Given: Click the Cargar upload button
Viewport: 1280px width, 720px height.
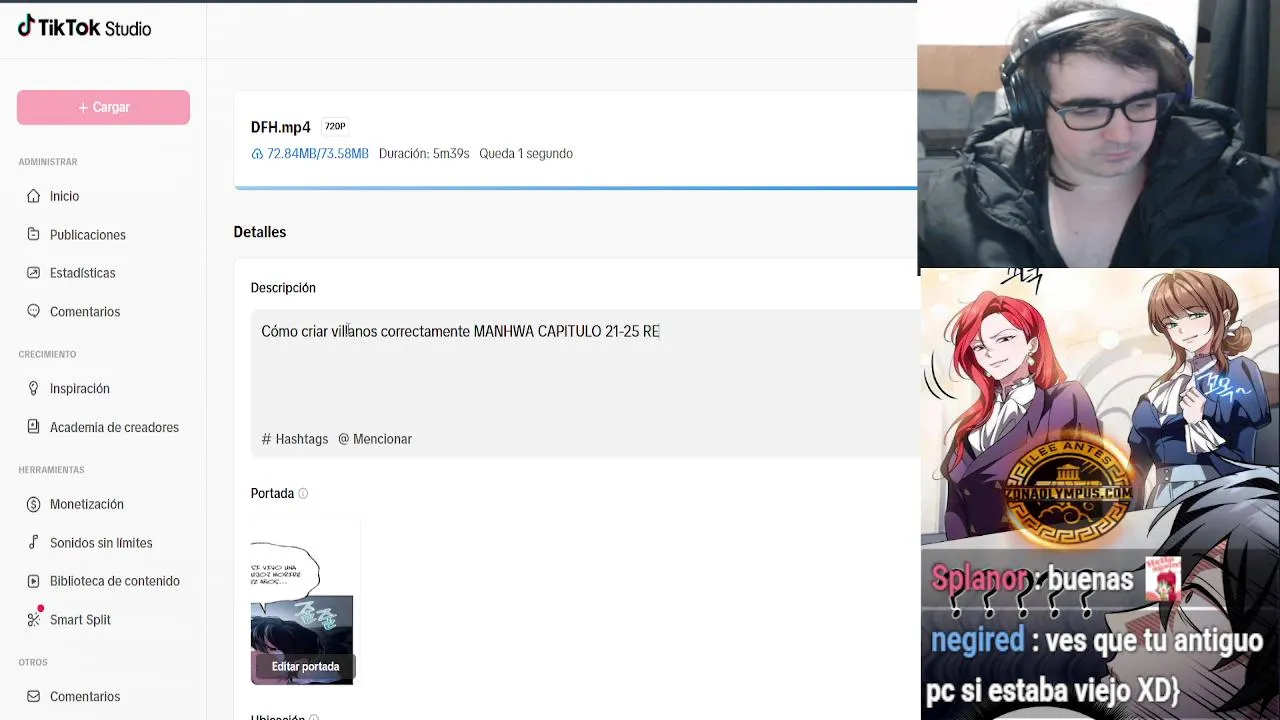Looking at the screenshot, I should (x=103, y=107).
